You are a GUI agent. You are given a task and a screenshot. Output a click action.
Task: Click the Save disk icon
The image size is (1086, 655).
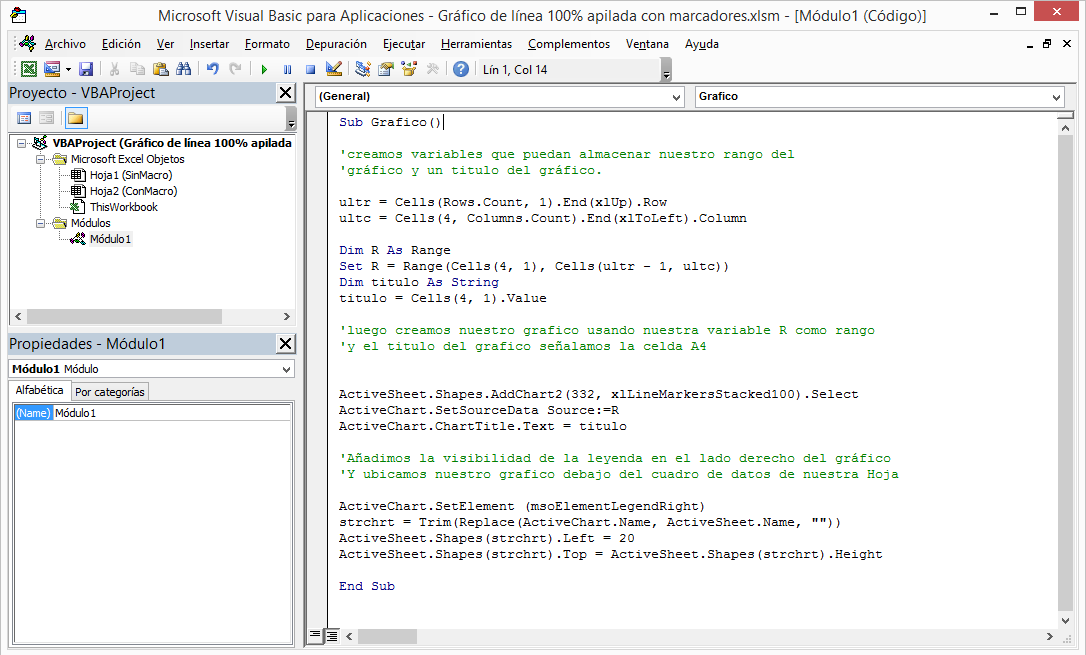coord(86,69)
